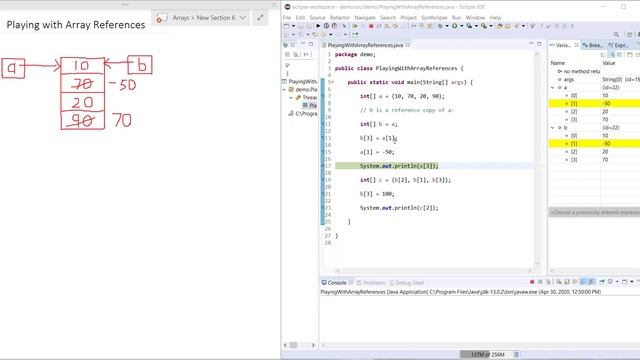This screenshot has width=640, height=360.
Task: Click the expand full-page arrow in OneNote
Action: pos(260,18)
